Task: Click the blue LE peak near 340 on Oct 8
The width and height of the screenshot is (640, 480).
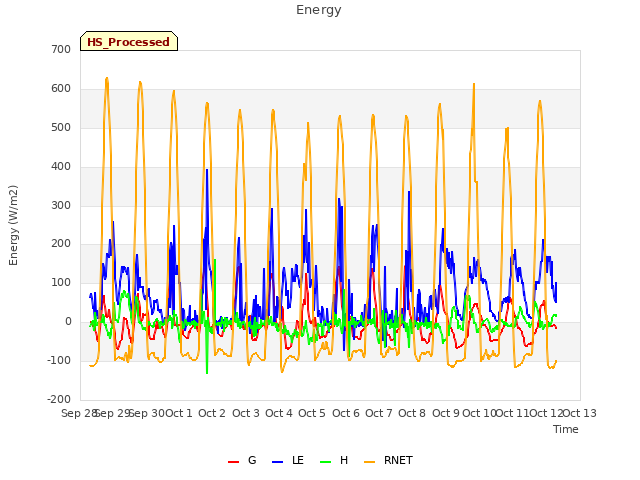Action: coord(409,192)
